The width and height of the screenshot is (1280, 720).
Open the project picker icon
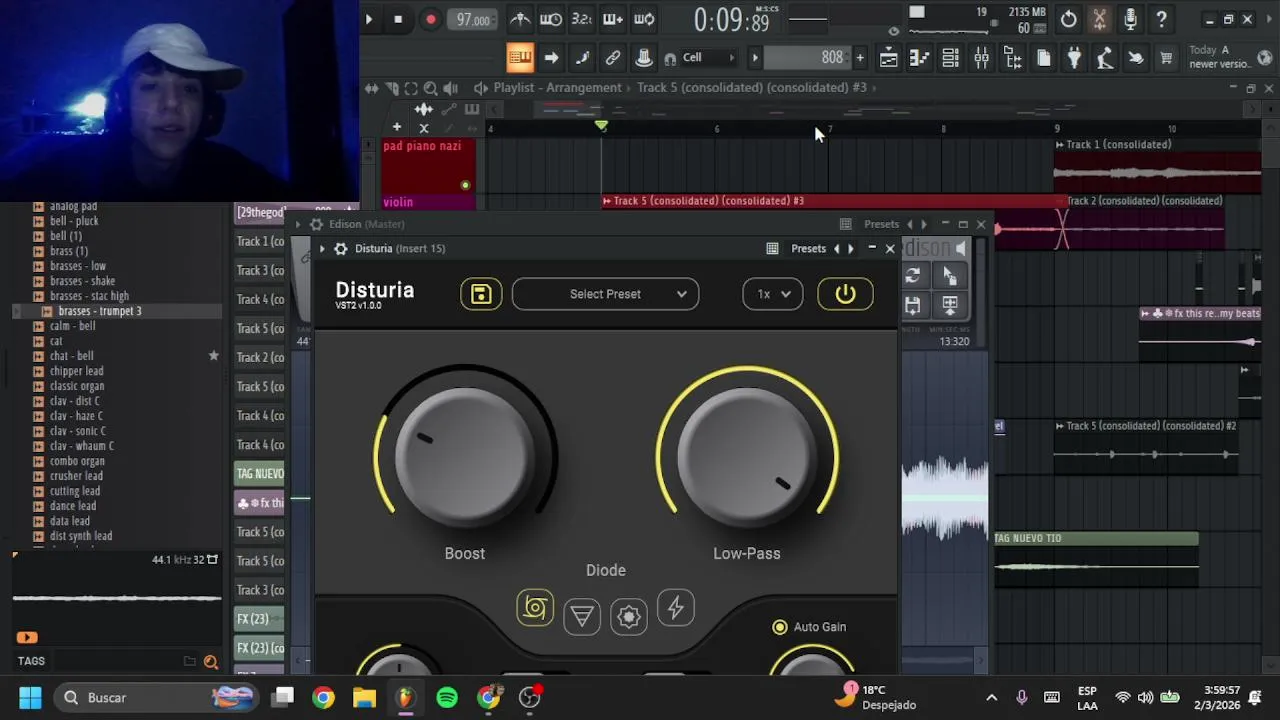tap(1043, 58)
